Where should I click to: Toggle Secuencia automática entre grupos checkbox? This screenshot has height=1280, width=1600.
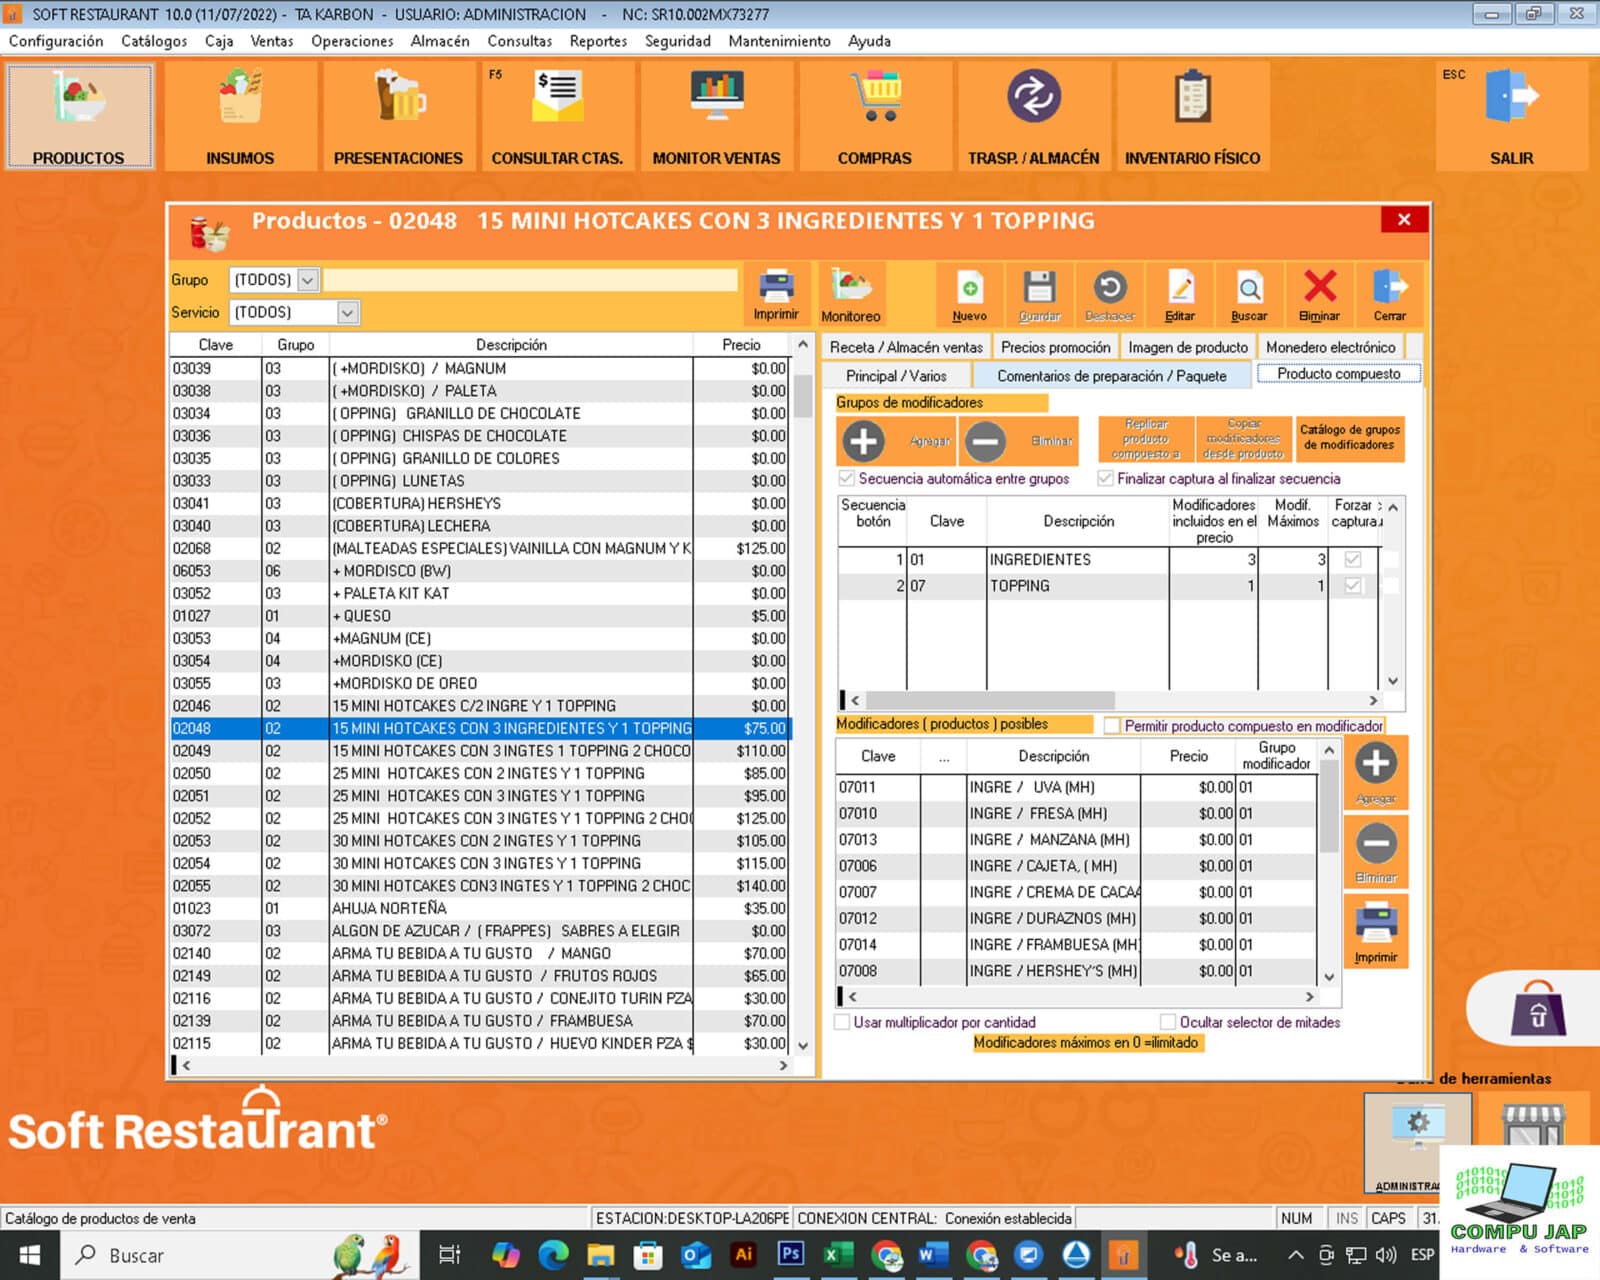tap(847, 478)
